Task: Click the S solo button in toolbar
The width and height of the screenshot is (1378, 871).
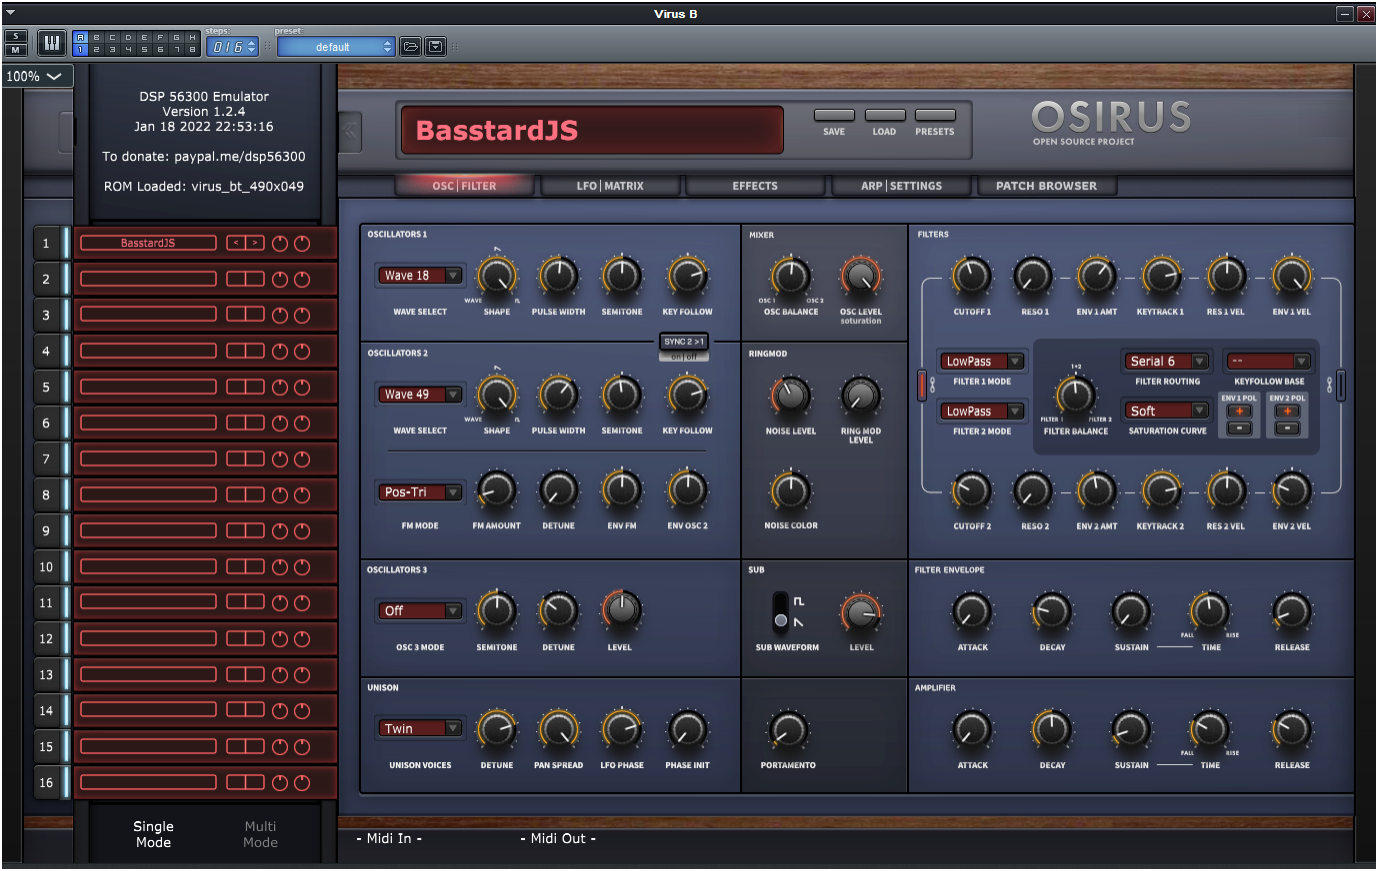Action: coord(16,37)
